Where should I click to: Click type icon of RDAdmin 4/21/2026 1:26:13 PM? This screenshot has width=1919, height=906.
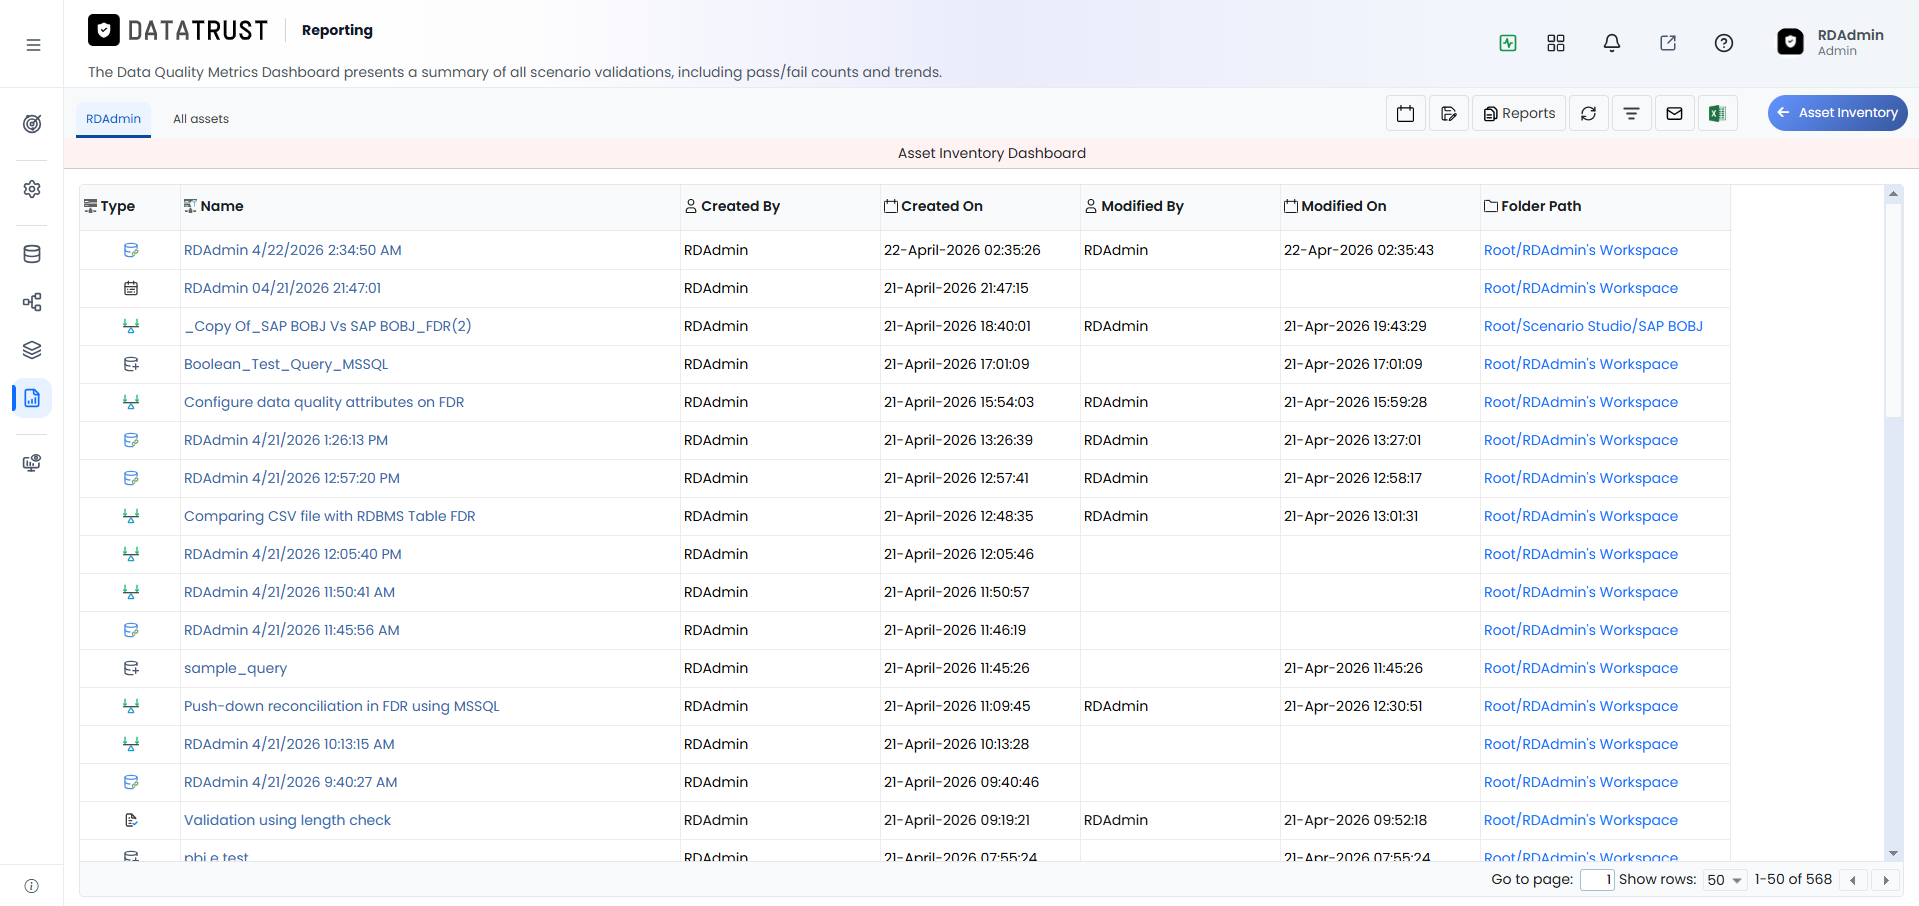pyautogui.click(x=131, y=440)
